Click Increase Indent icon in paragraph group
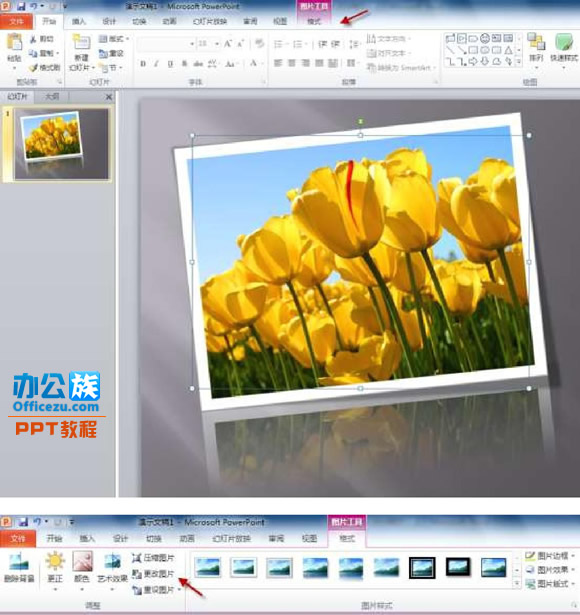 click(336, 44)
